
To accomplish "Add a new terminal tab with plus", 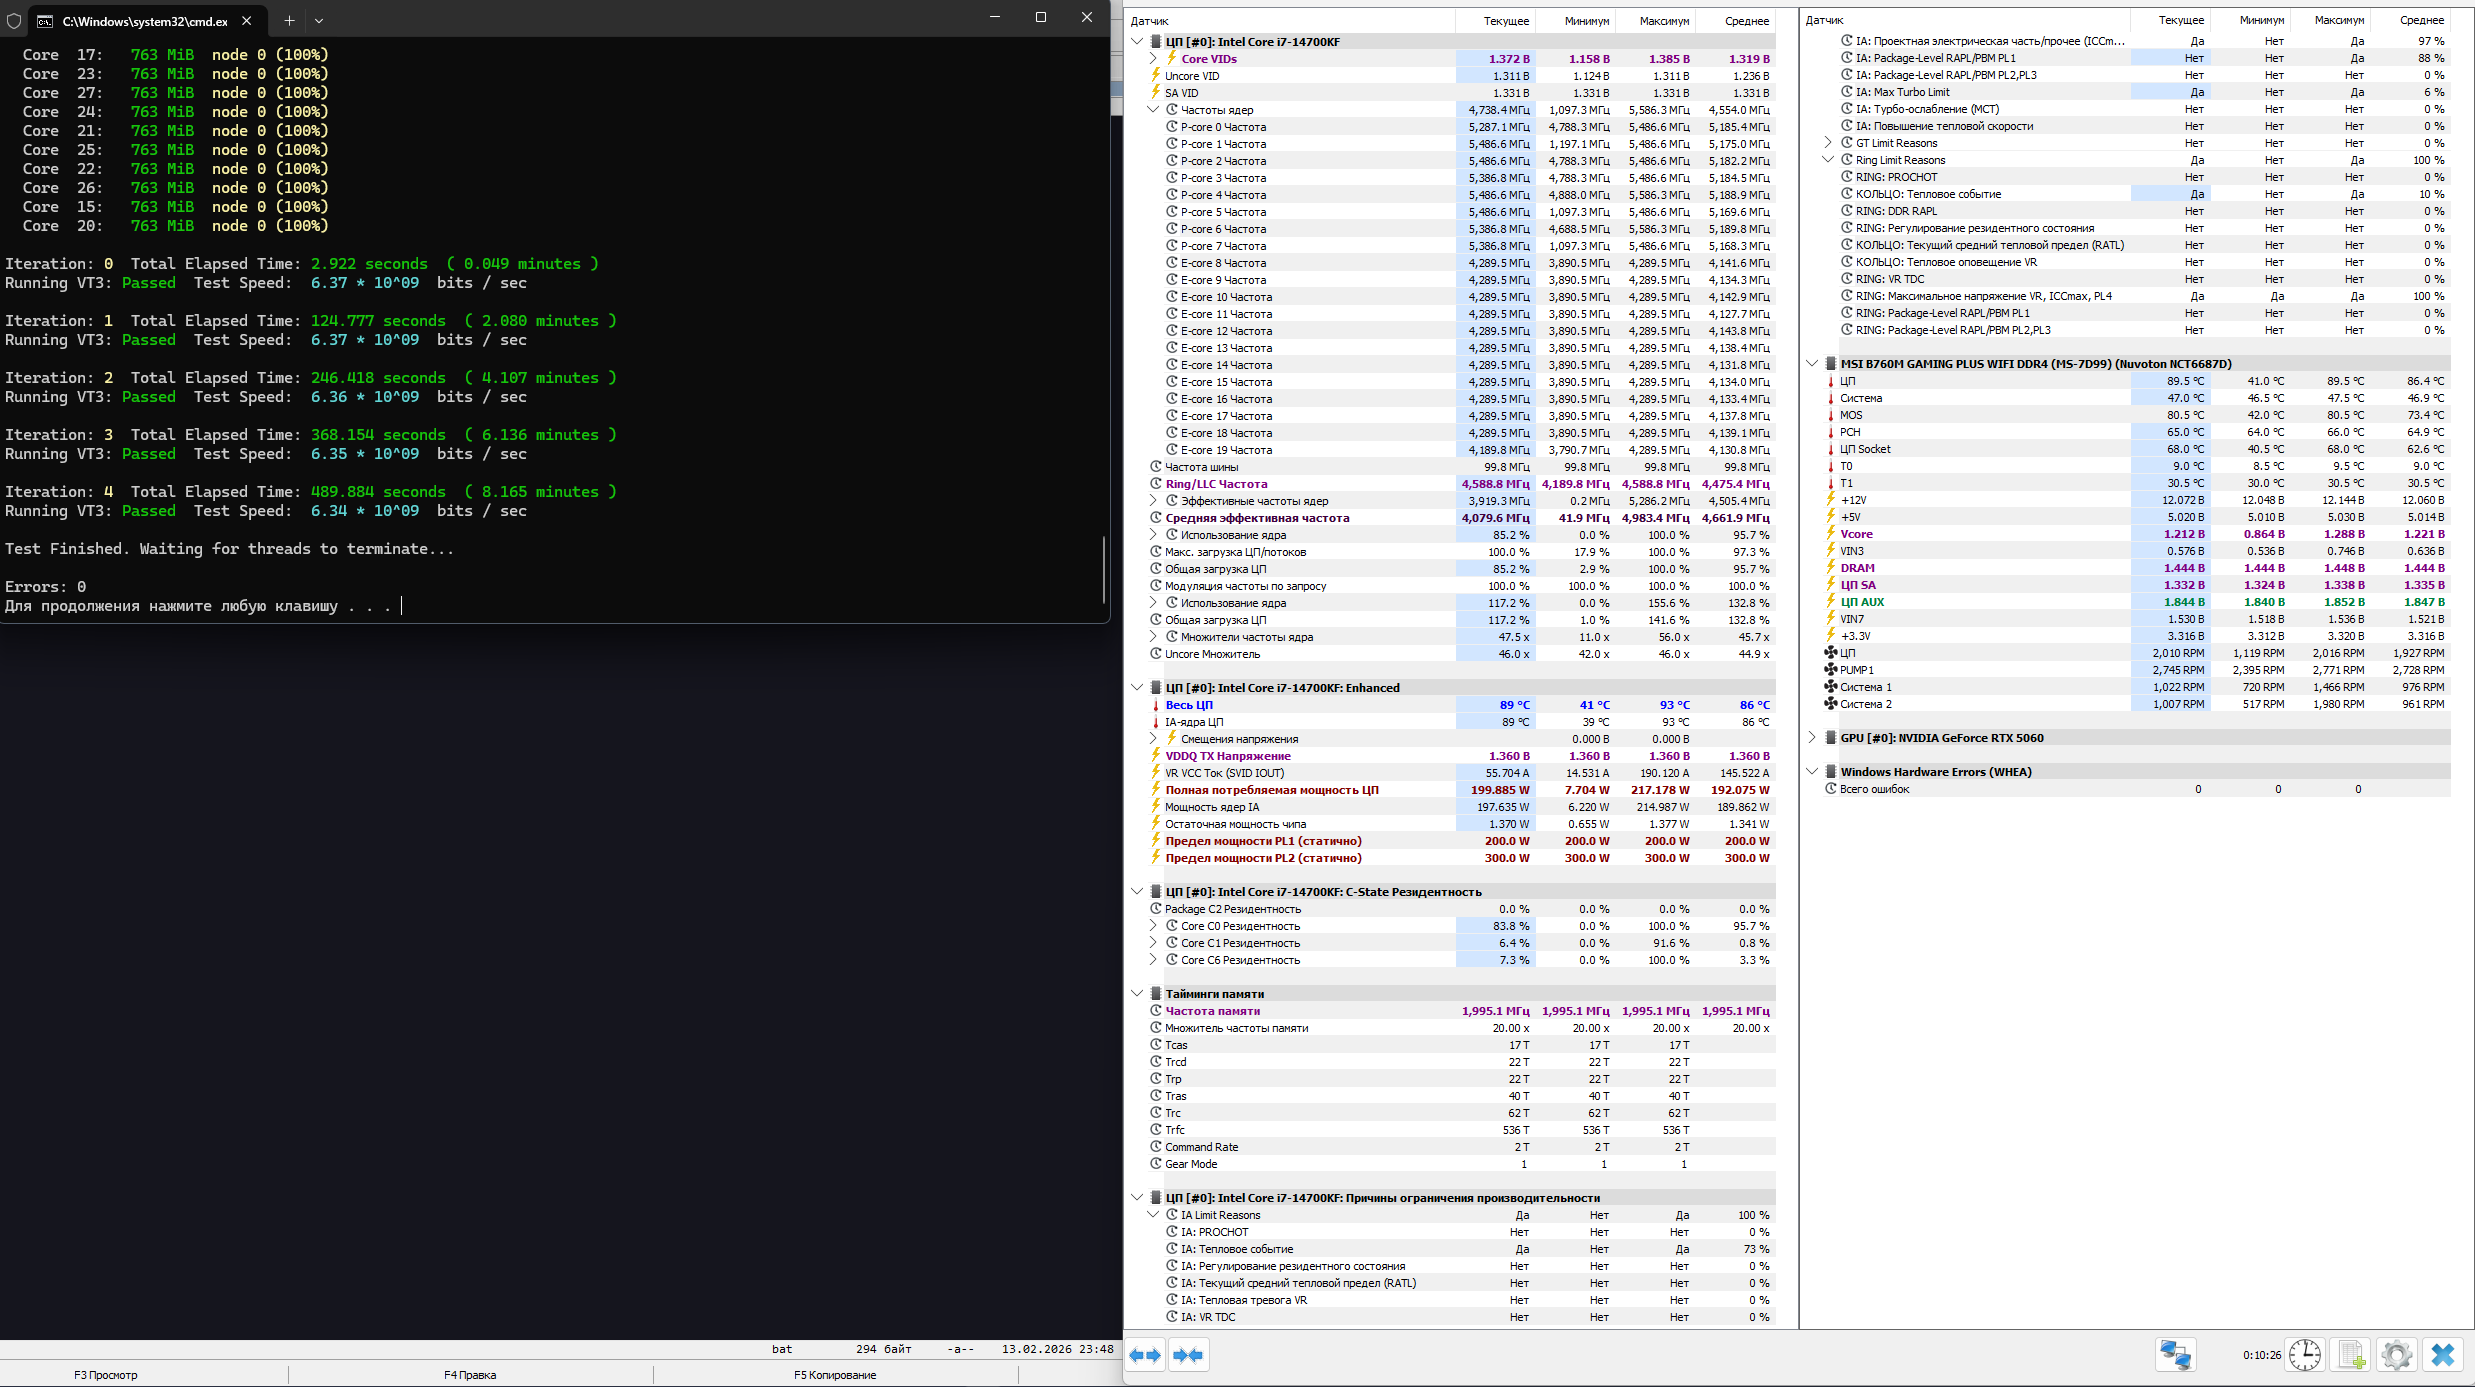I will click(x=289, y=20).
